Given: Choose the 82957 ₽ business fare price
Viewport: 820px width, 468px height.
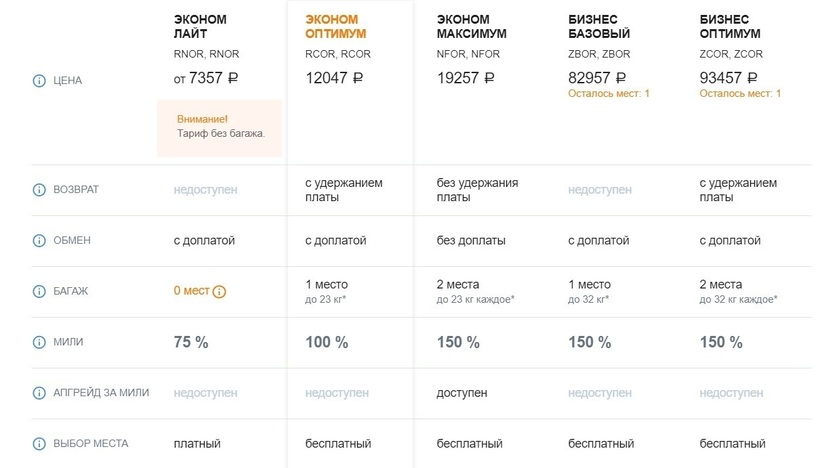Looking at the screenshot, I should [598, 77].
